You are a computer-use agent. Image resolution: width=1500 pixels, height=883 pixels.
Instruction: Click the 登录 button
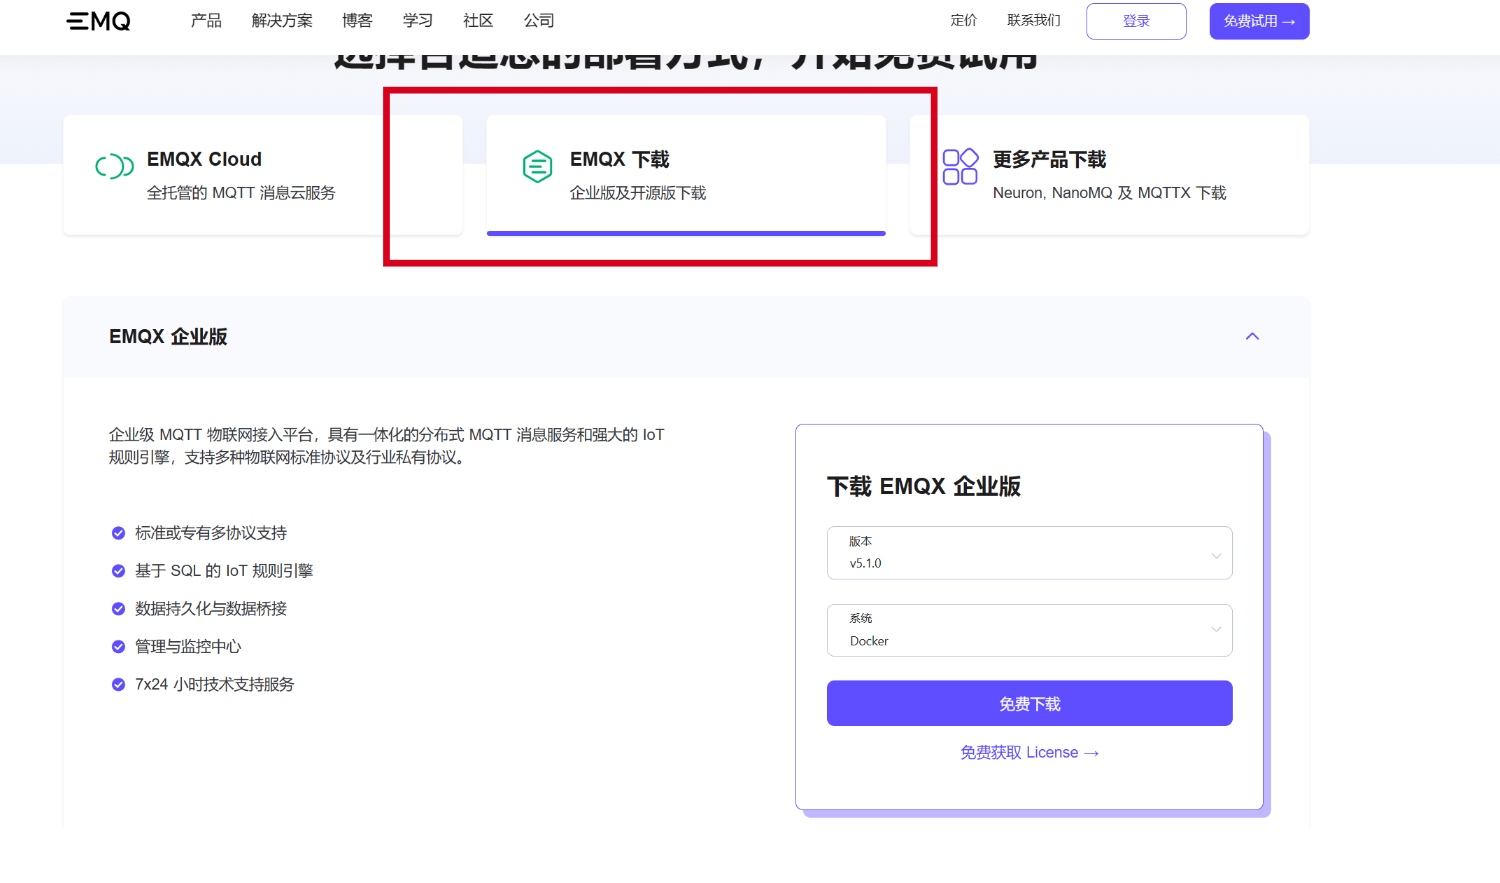(1136, 21)
